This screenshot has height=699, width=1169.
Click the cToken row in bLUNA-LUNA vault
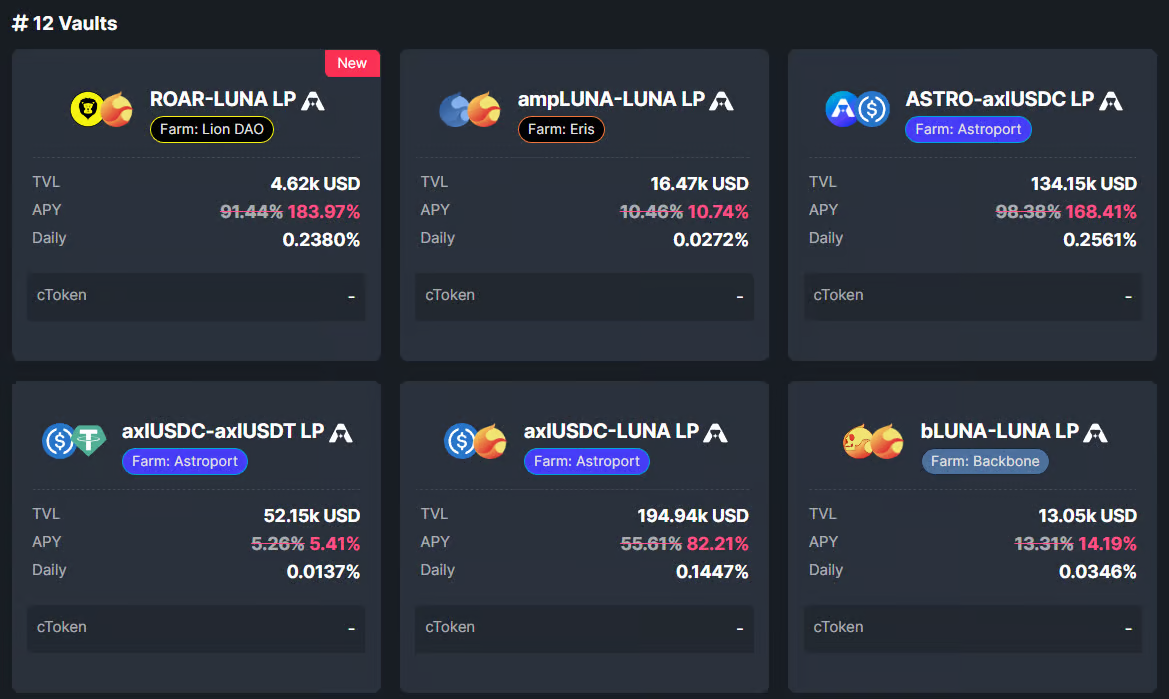(973, 628)
